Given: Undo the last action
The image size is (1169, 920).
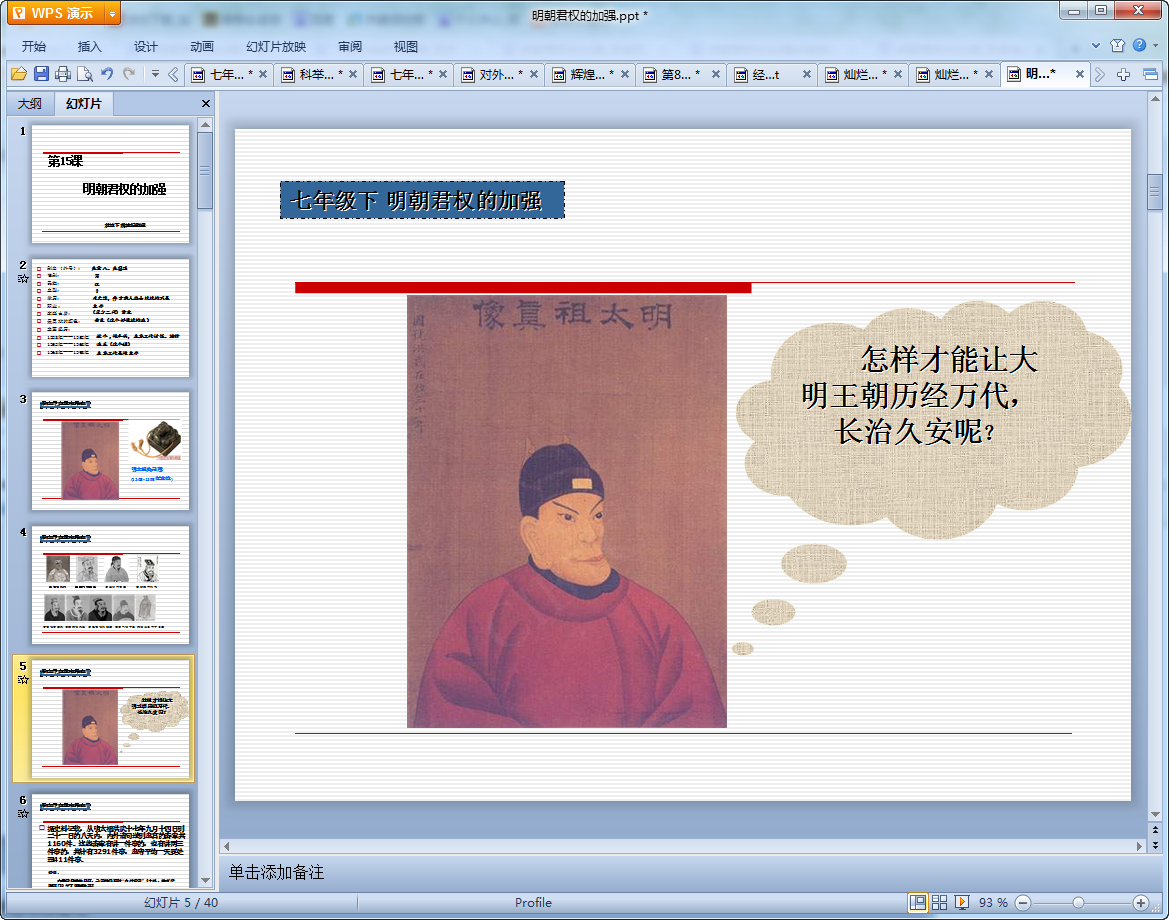Looking at the screenshot, I should click(107, 74).
